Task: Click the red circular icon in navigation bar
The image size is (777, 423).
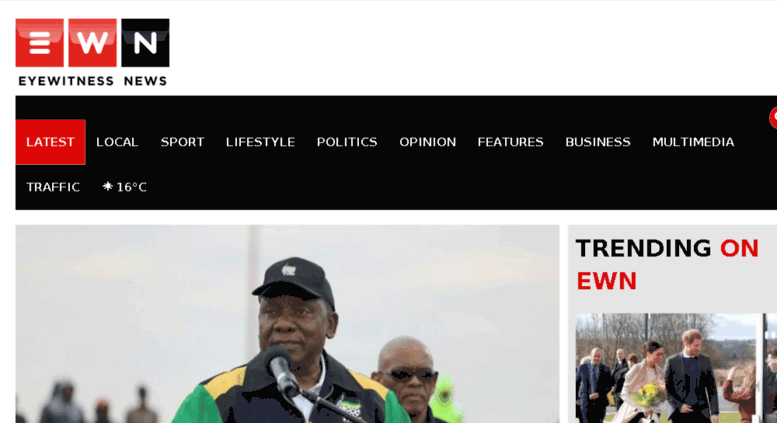Action: pos(773,118)
